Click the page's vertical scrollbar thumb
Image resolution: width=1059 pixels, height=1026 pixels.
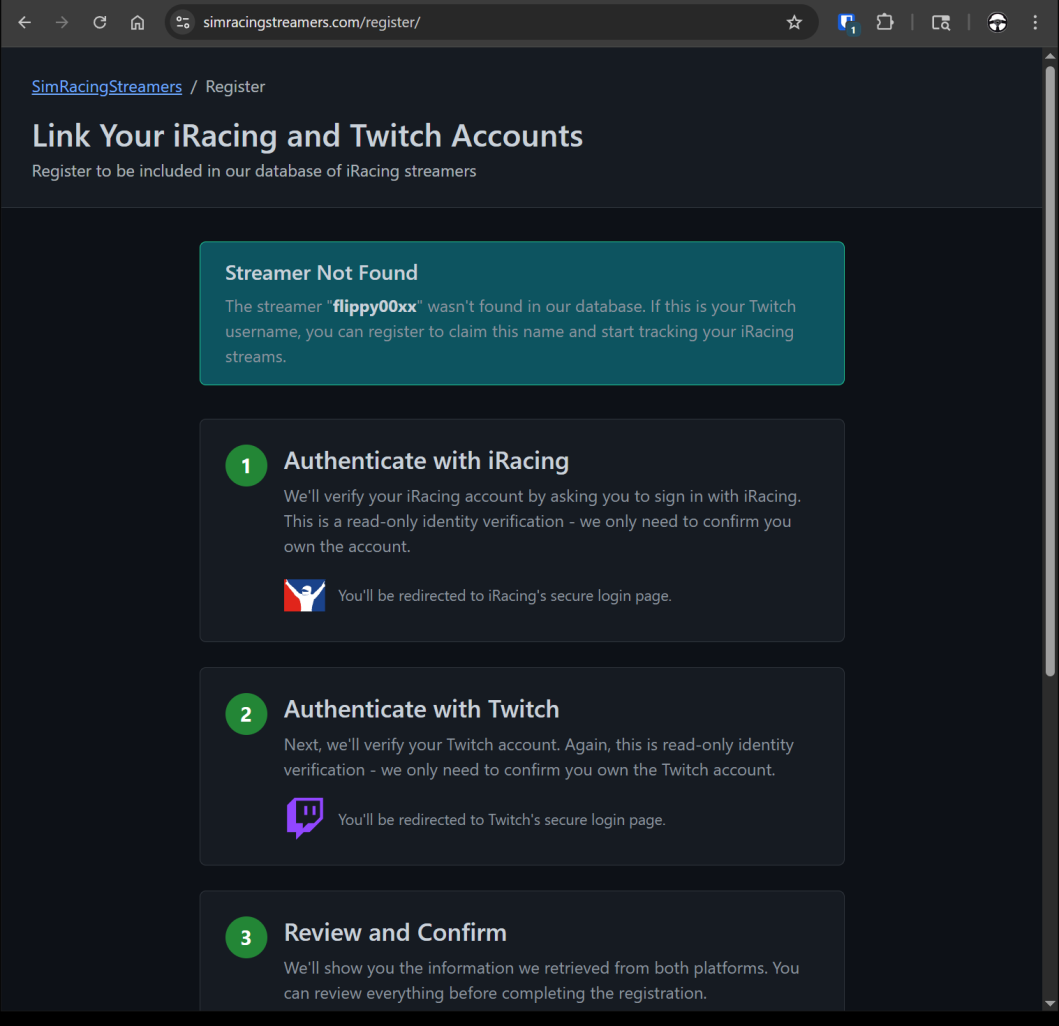(1049, 370)
